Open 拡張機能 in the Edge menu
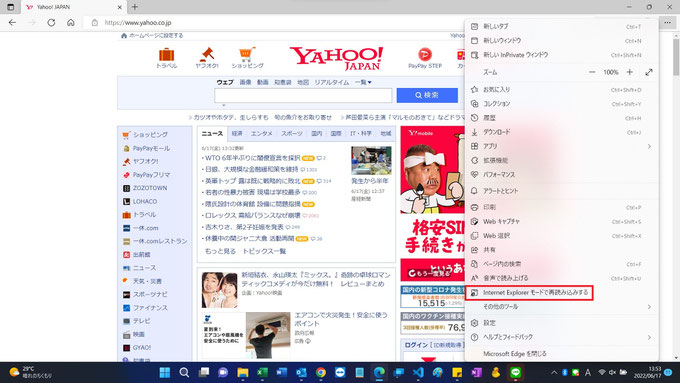Screen dimensions: 680x383 562,160
